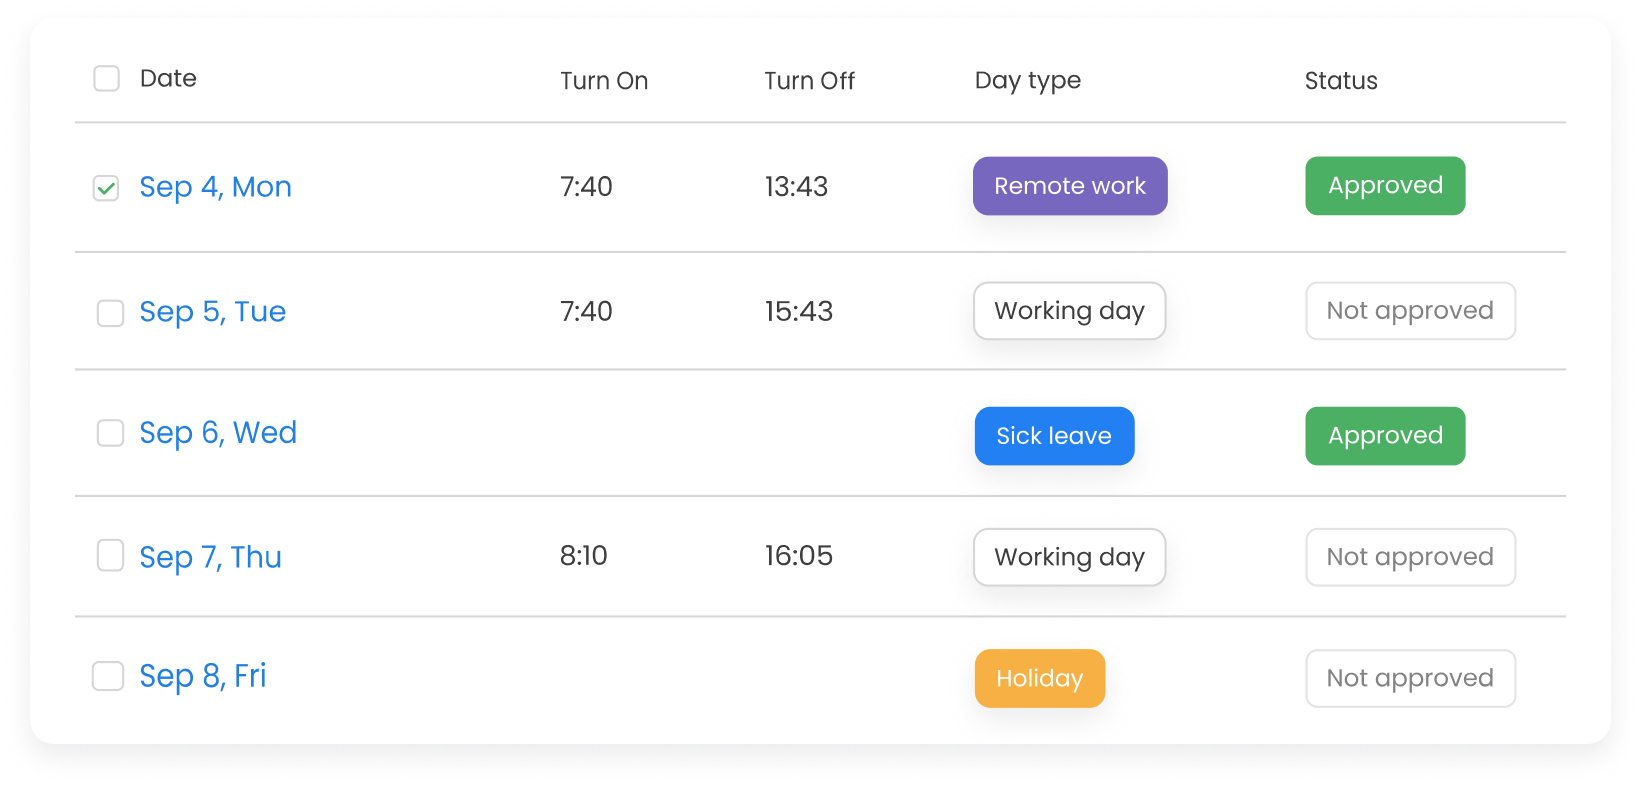Screen dimensions: 1641x786
Task: Open the Sep 6, Wed date link
Action: [x=218, y=433]
